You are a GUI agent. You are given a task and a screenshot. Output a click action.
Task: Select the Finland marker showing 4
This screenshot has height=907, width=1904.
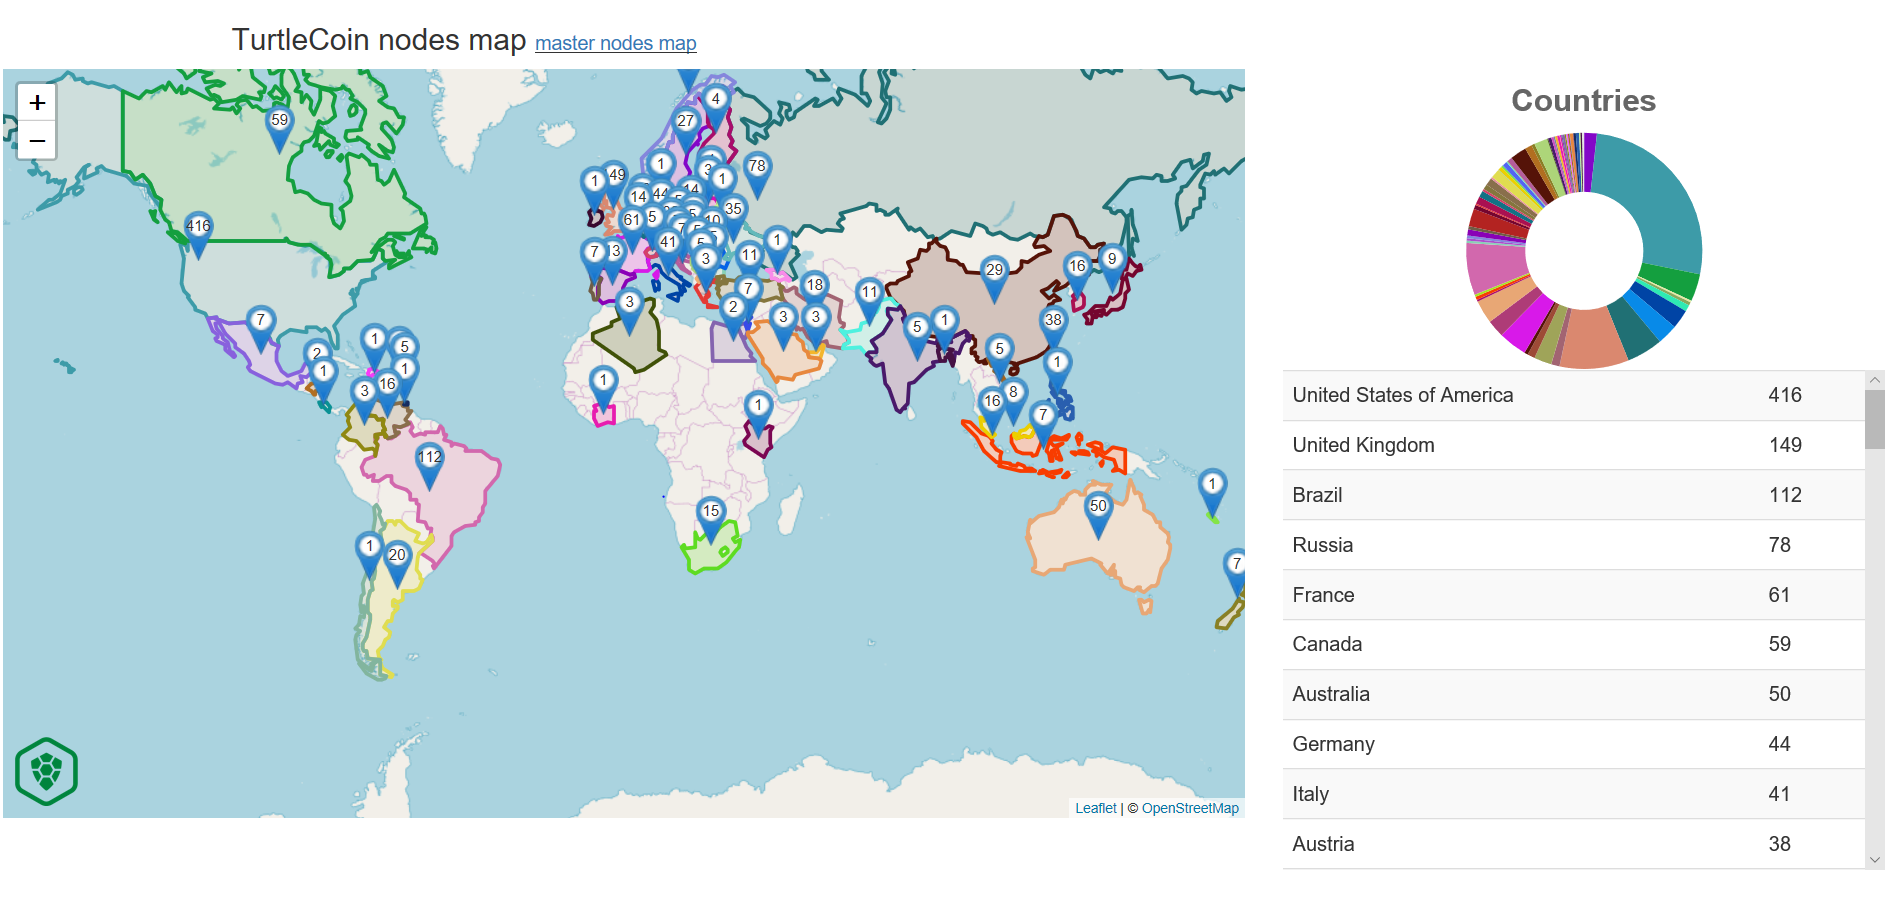tap(715, 107)
